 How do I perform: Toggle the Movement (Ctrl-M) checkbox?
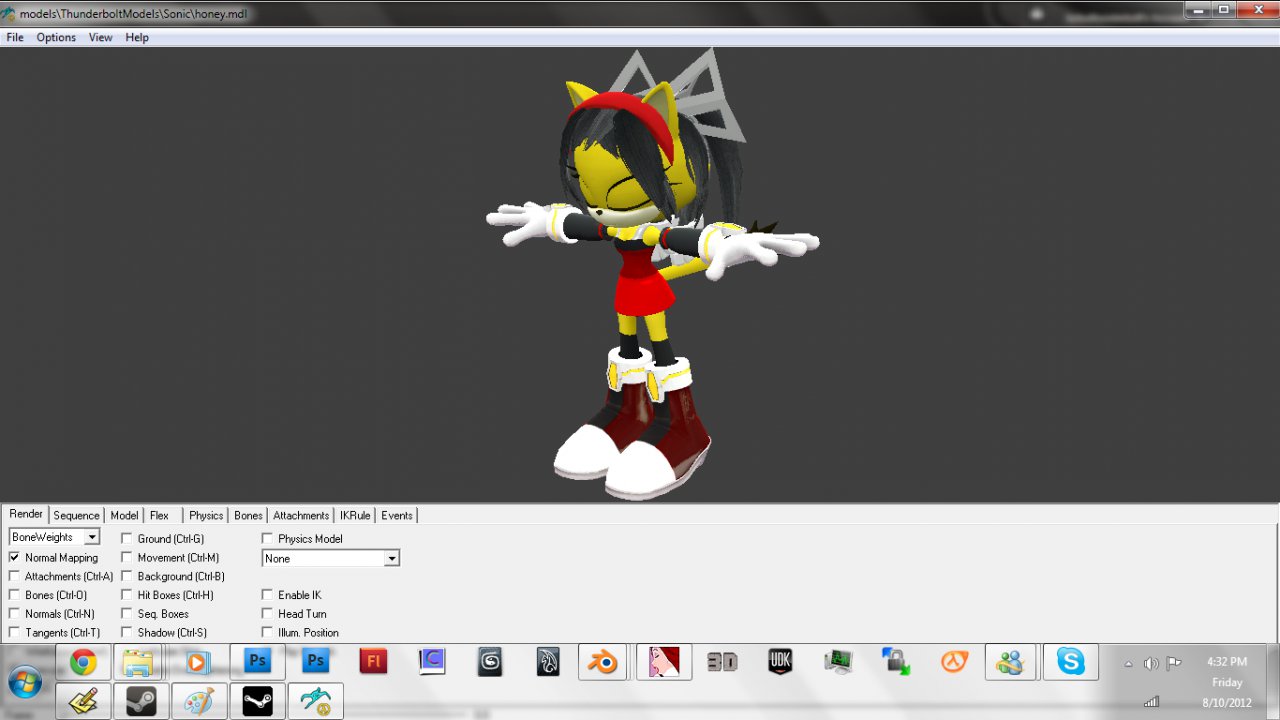click(x=127, y=557)
